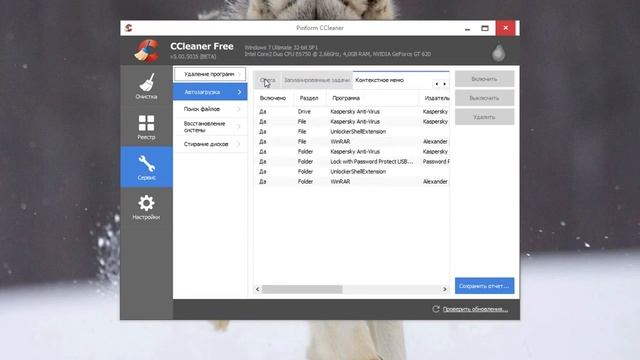Select Drive Kaspersky Anti-Virus row

click(352, 111)
